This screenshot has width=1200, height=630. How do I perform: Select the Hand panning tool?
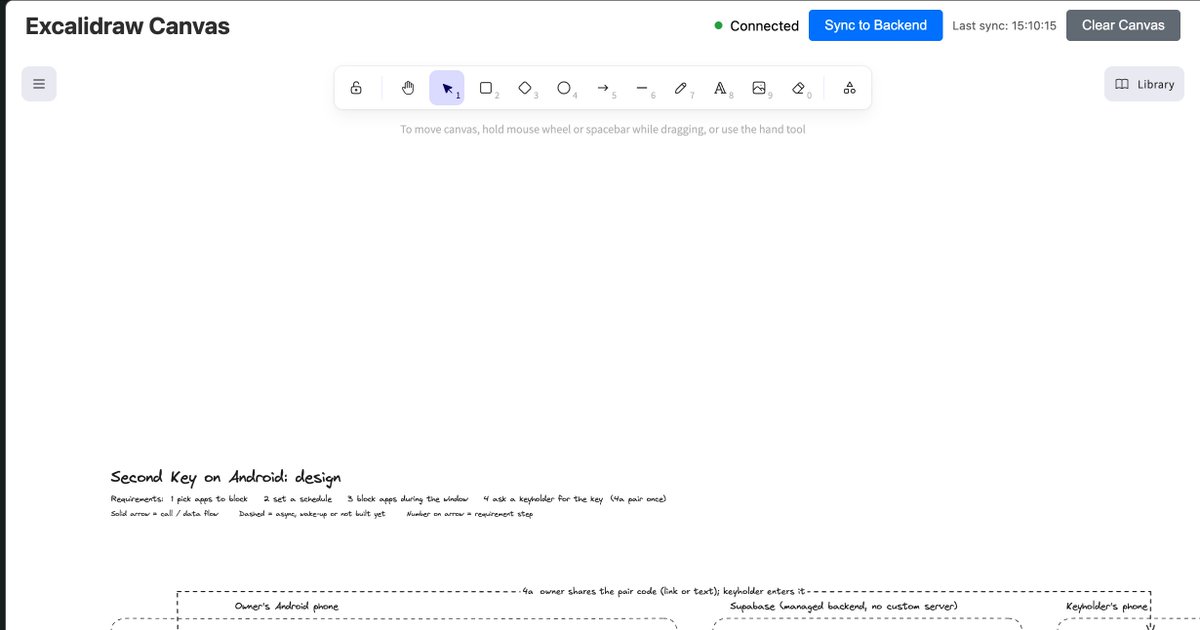pos(408,88)
